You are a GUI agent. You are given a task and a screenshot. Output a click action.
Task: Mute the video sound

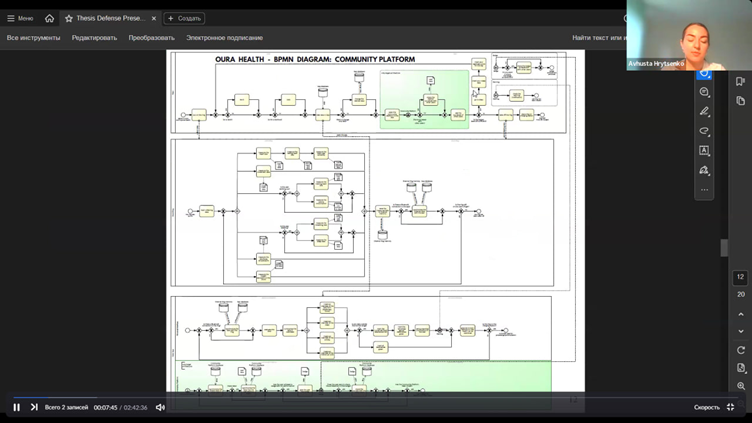[x=160, y=407]
